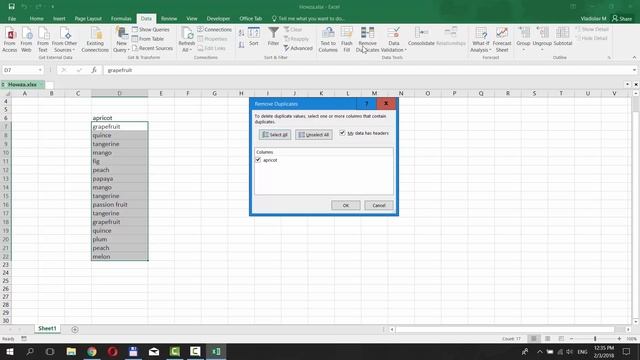Screen dimensions: 640x360
Task: Click the Windows Start button
Action: pyautogui.click(x=9, y=351)
